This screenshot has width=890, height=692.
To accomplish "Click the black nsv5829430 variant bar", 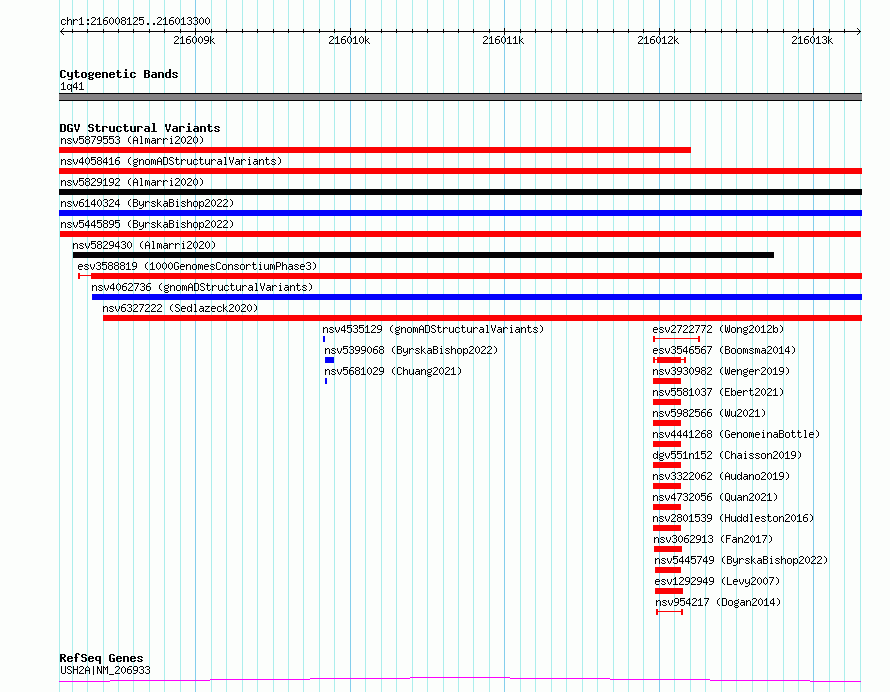I will [423, 255].
